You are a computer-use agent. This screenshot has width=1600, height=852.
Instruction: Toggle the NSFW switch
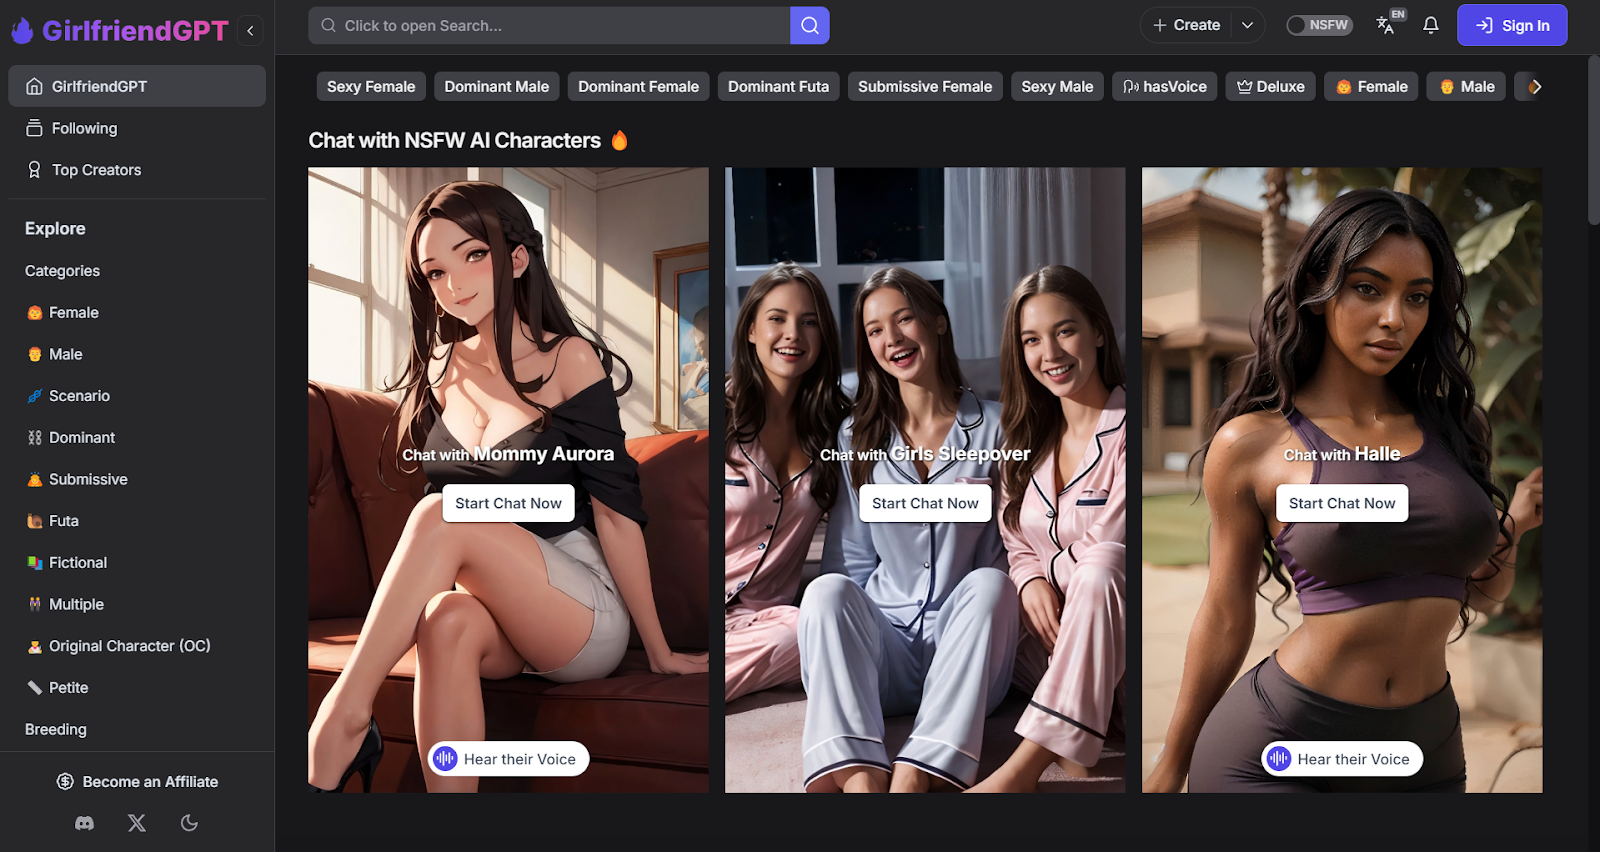click(1319, 25)
